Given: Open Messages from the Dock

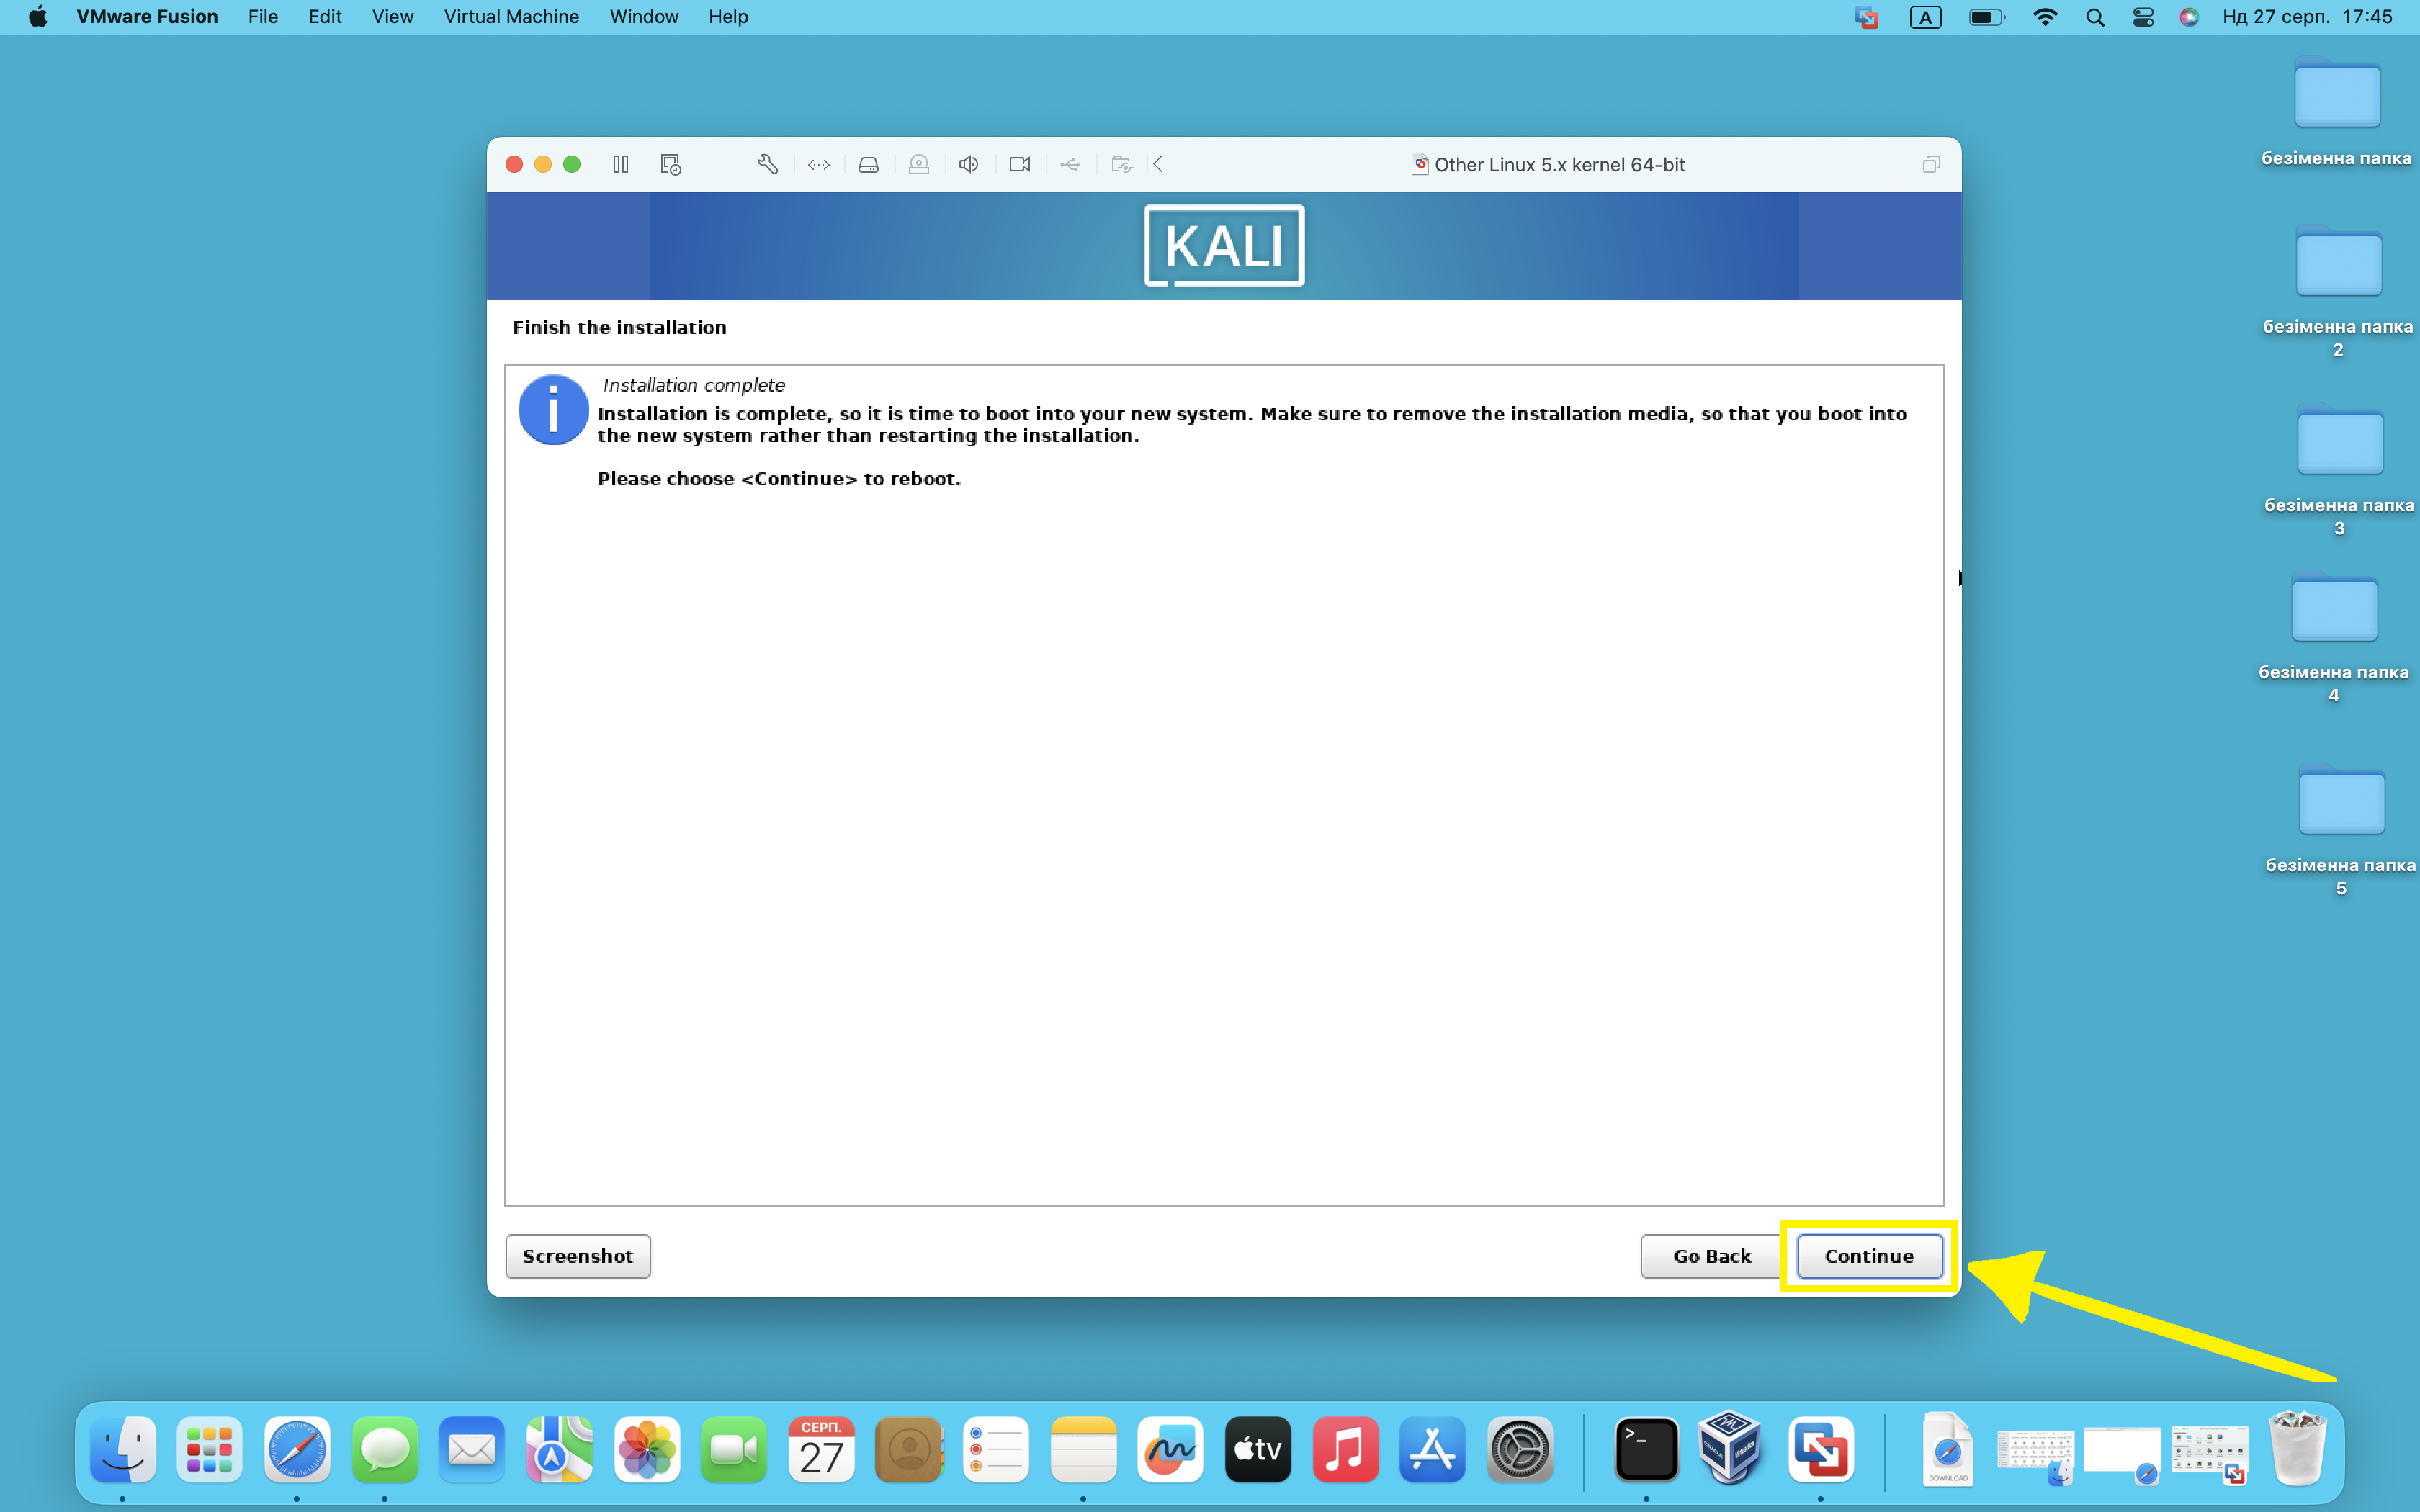Looking at the screenshot, I should coord(384,1449).
